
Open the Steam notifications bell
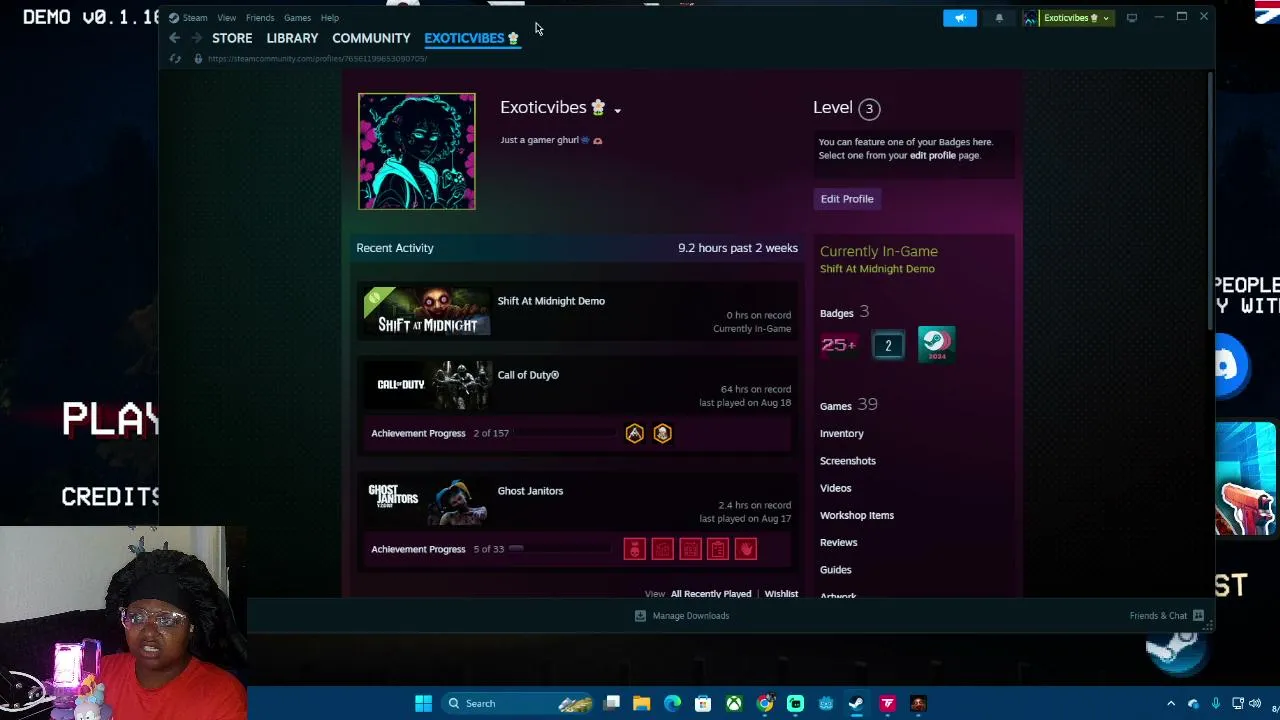(x=999, y=18)
